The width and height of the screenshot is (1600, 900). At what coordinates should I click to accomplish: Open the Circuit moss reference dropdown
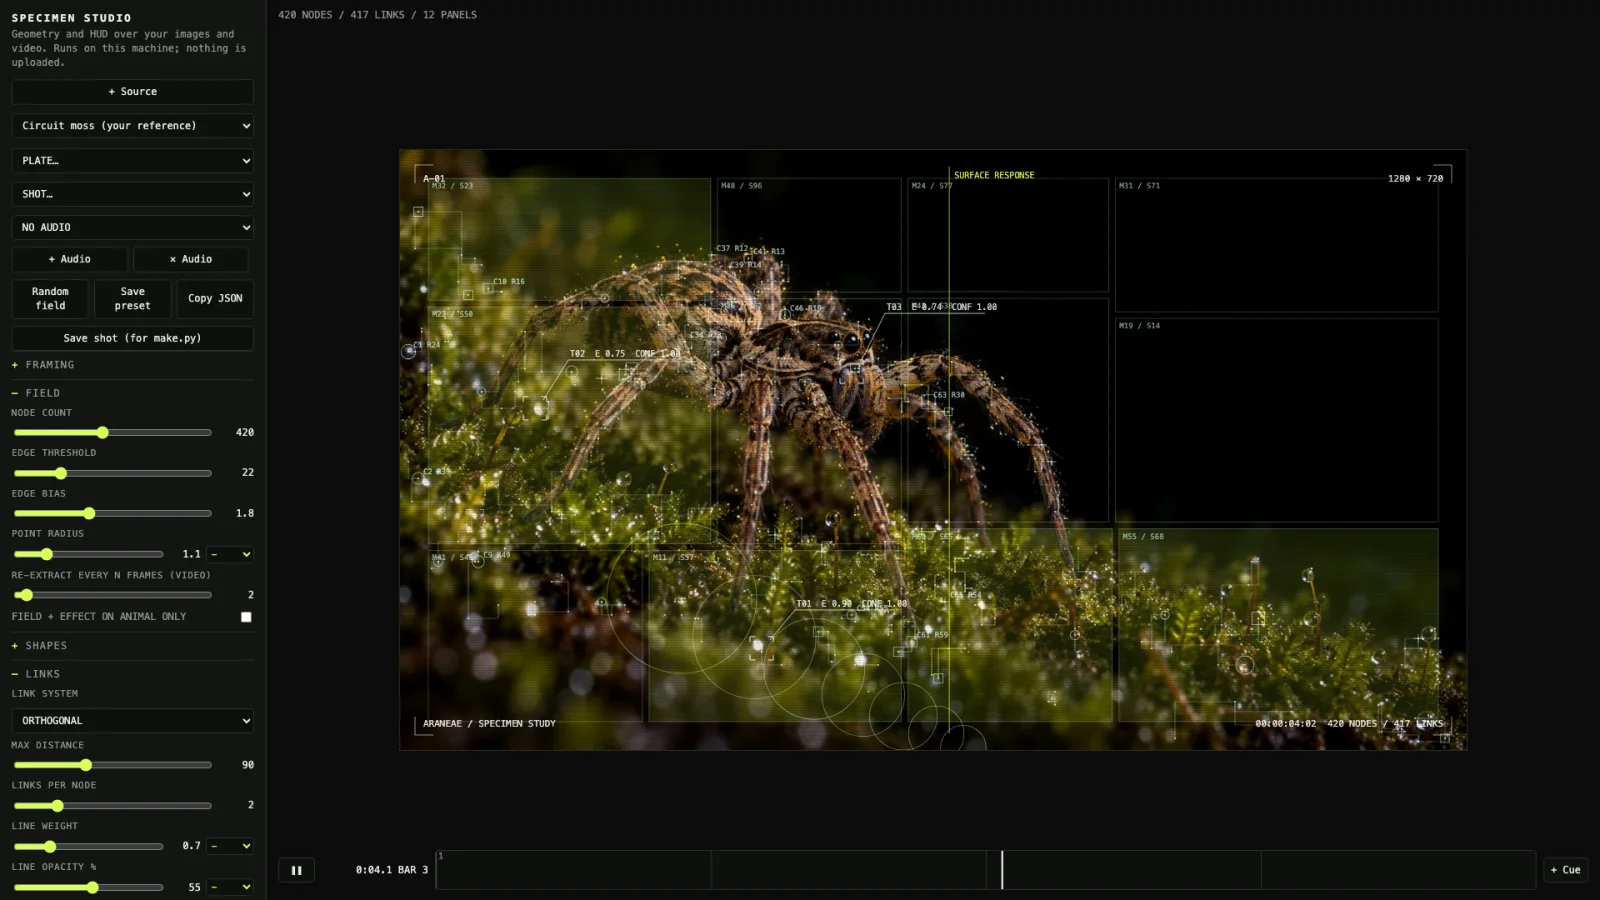point(132,126)
